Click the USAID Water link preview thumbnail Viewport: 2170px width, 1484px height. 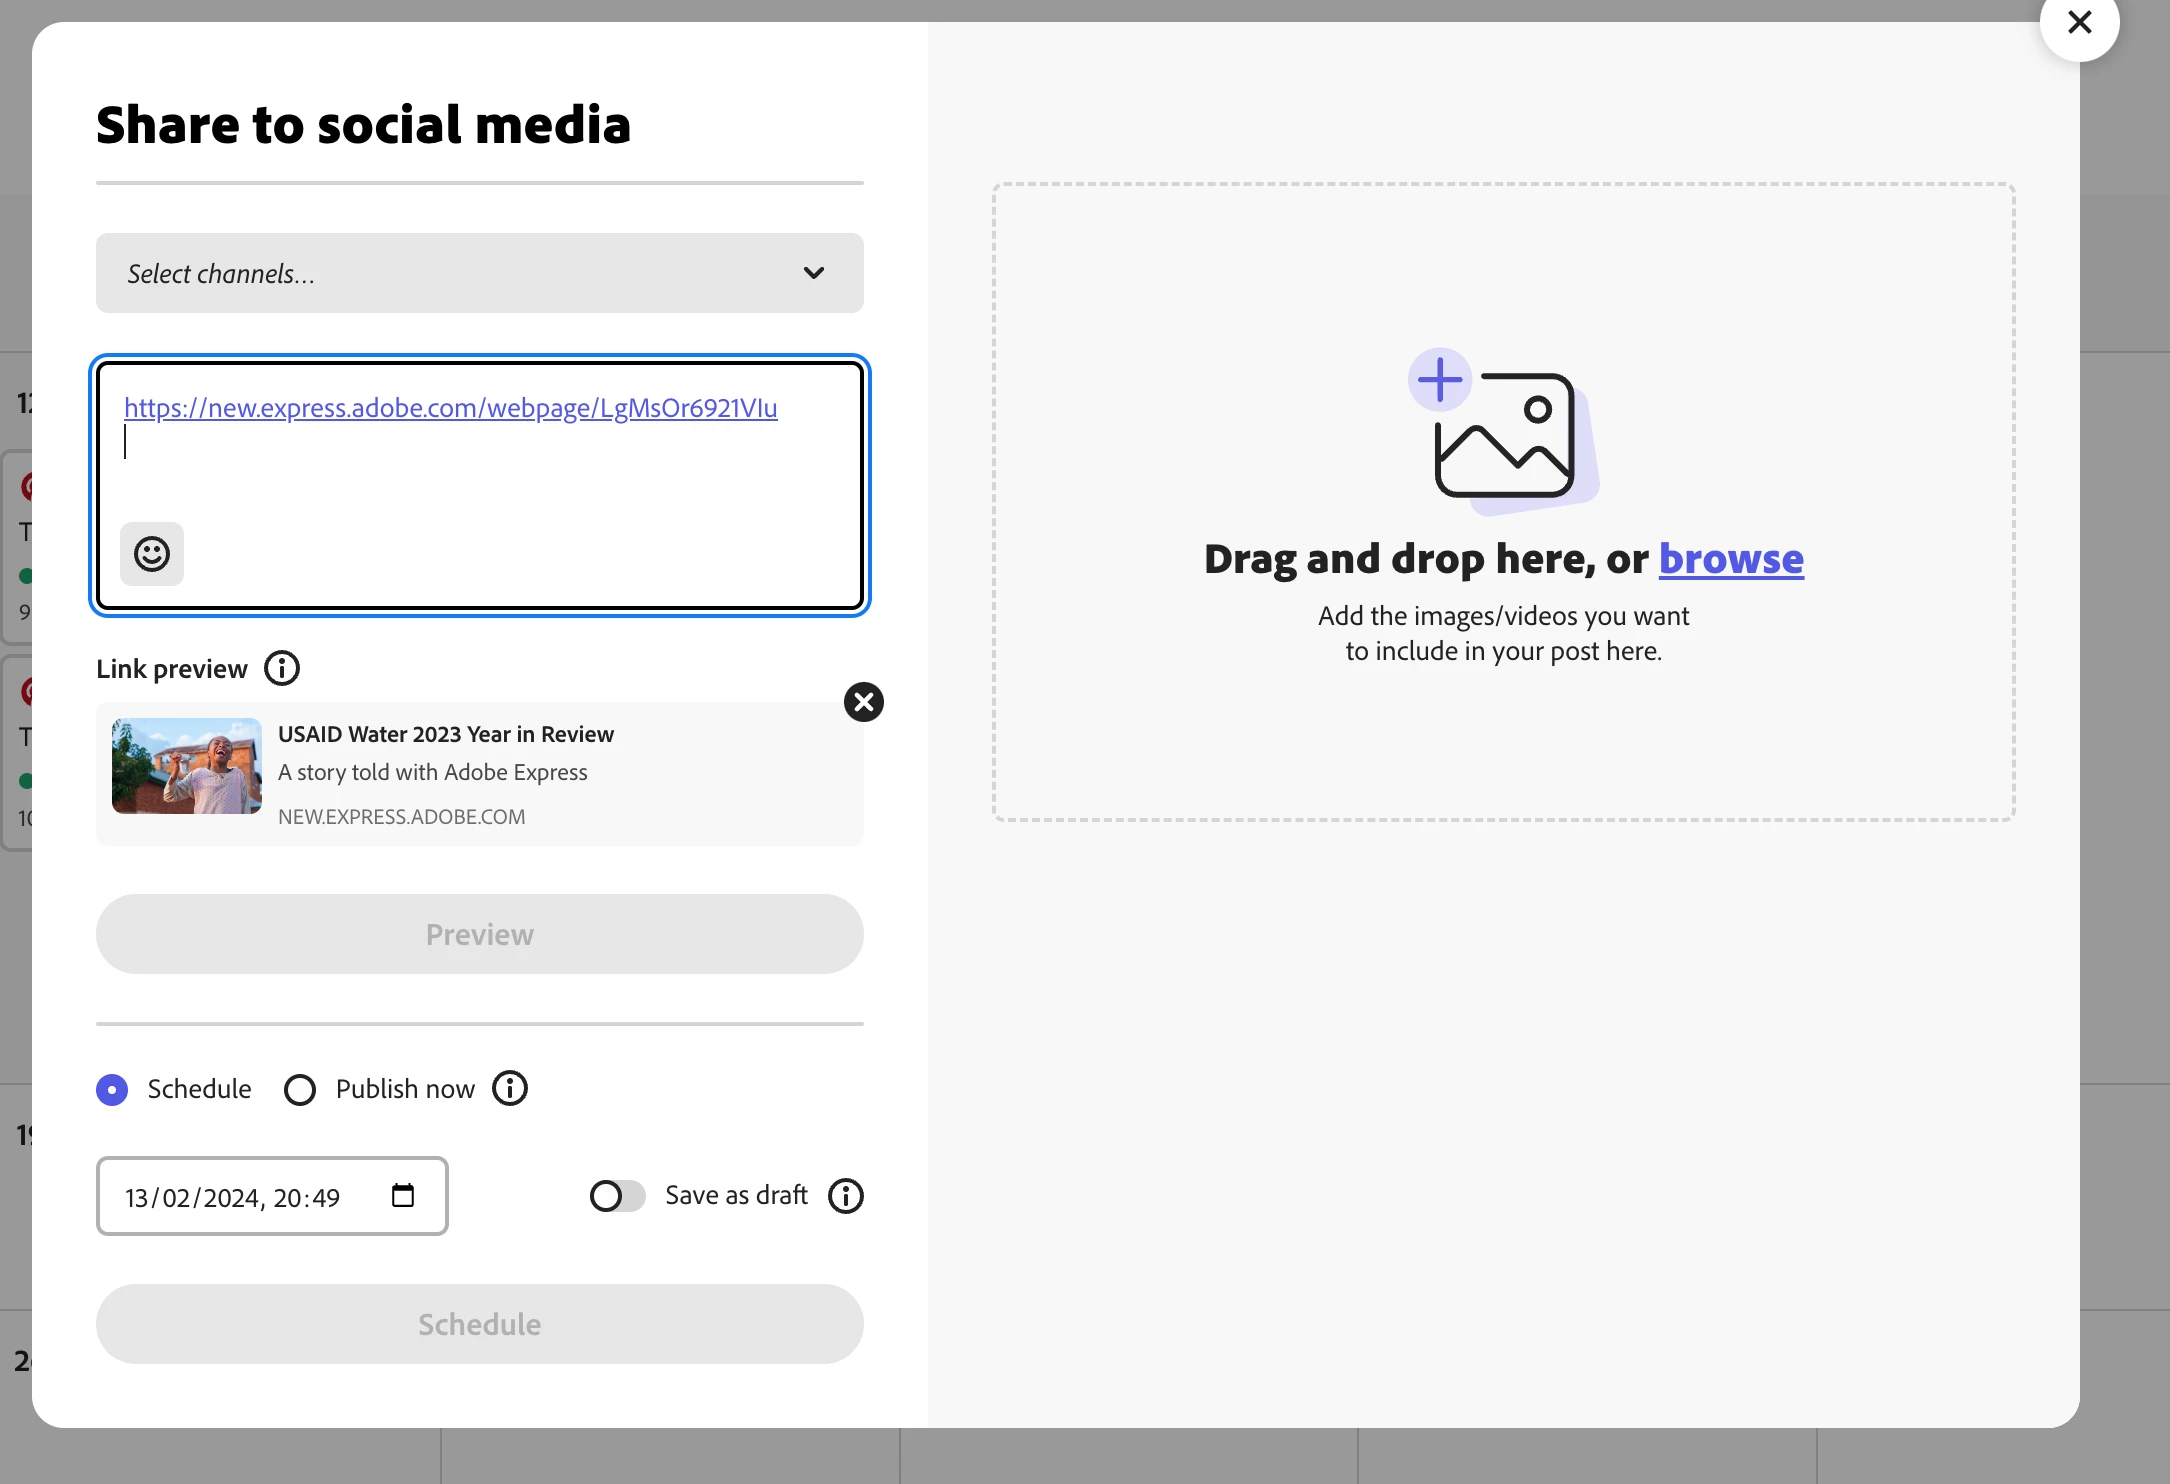pos(187,766)
